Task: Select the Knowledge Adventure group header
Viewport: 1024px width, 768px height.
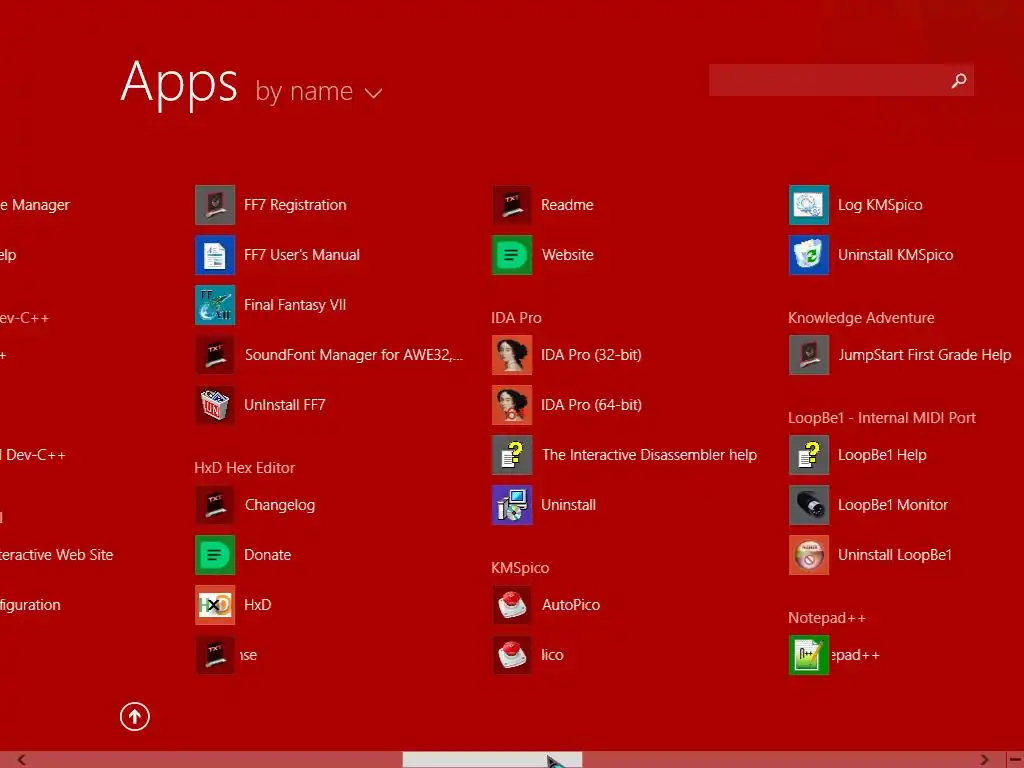Action: pyautogui.click(x=861, y=318)
